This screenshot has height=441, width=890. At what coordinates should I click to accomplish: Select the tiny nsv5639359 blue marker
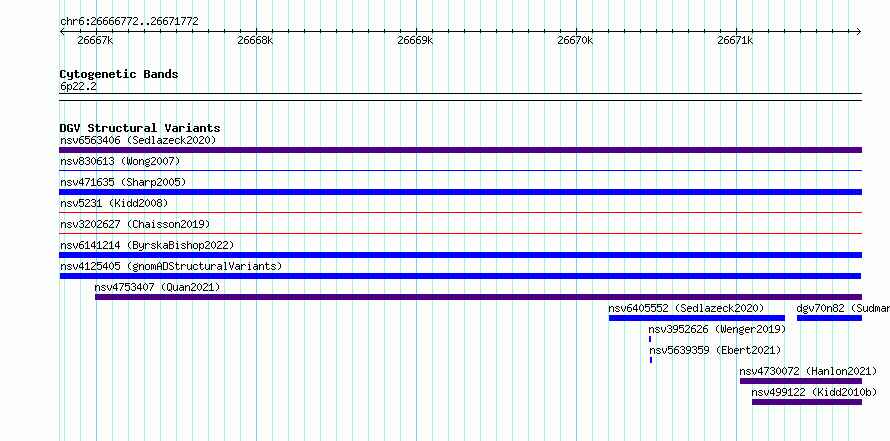click(x=651, y=360)
